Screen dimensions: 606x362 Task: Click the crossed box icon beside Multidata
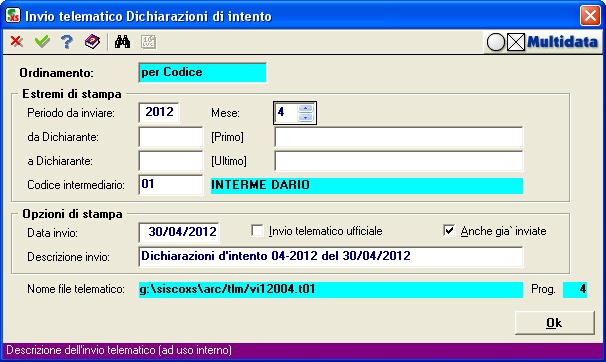tap(516, 42)
